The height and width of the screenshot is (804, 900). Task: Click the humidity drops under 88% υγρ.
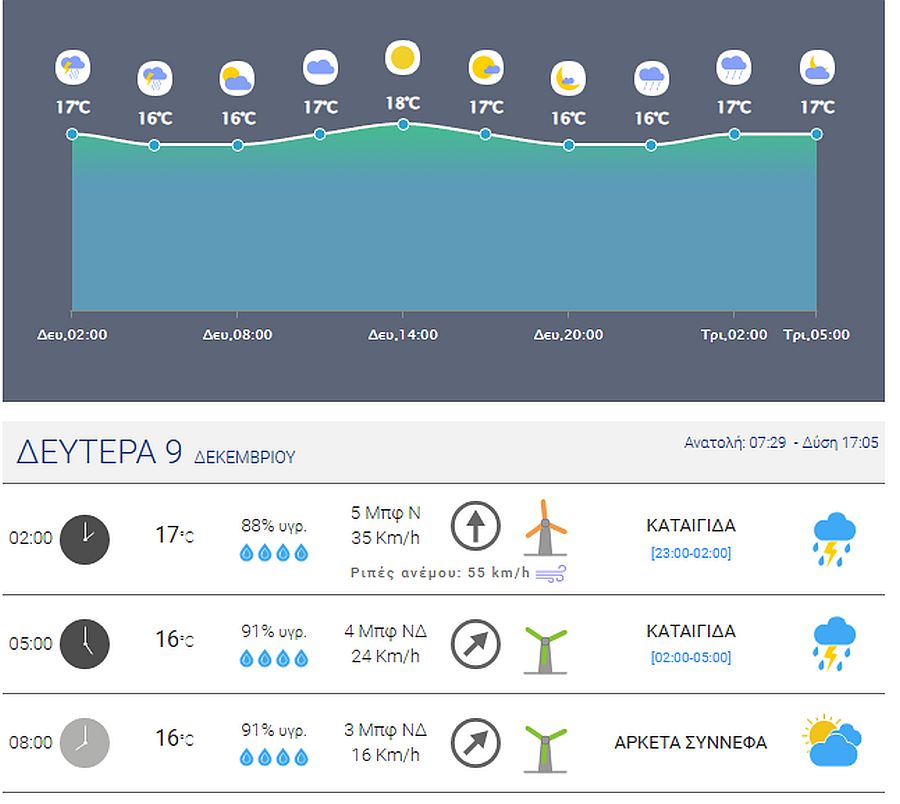tap(274, 552)
